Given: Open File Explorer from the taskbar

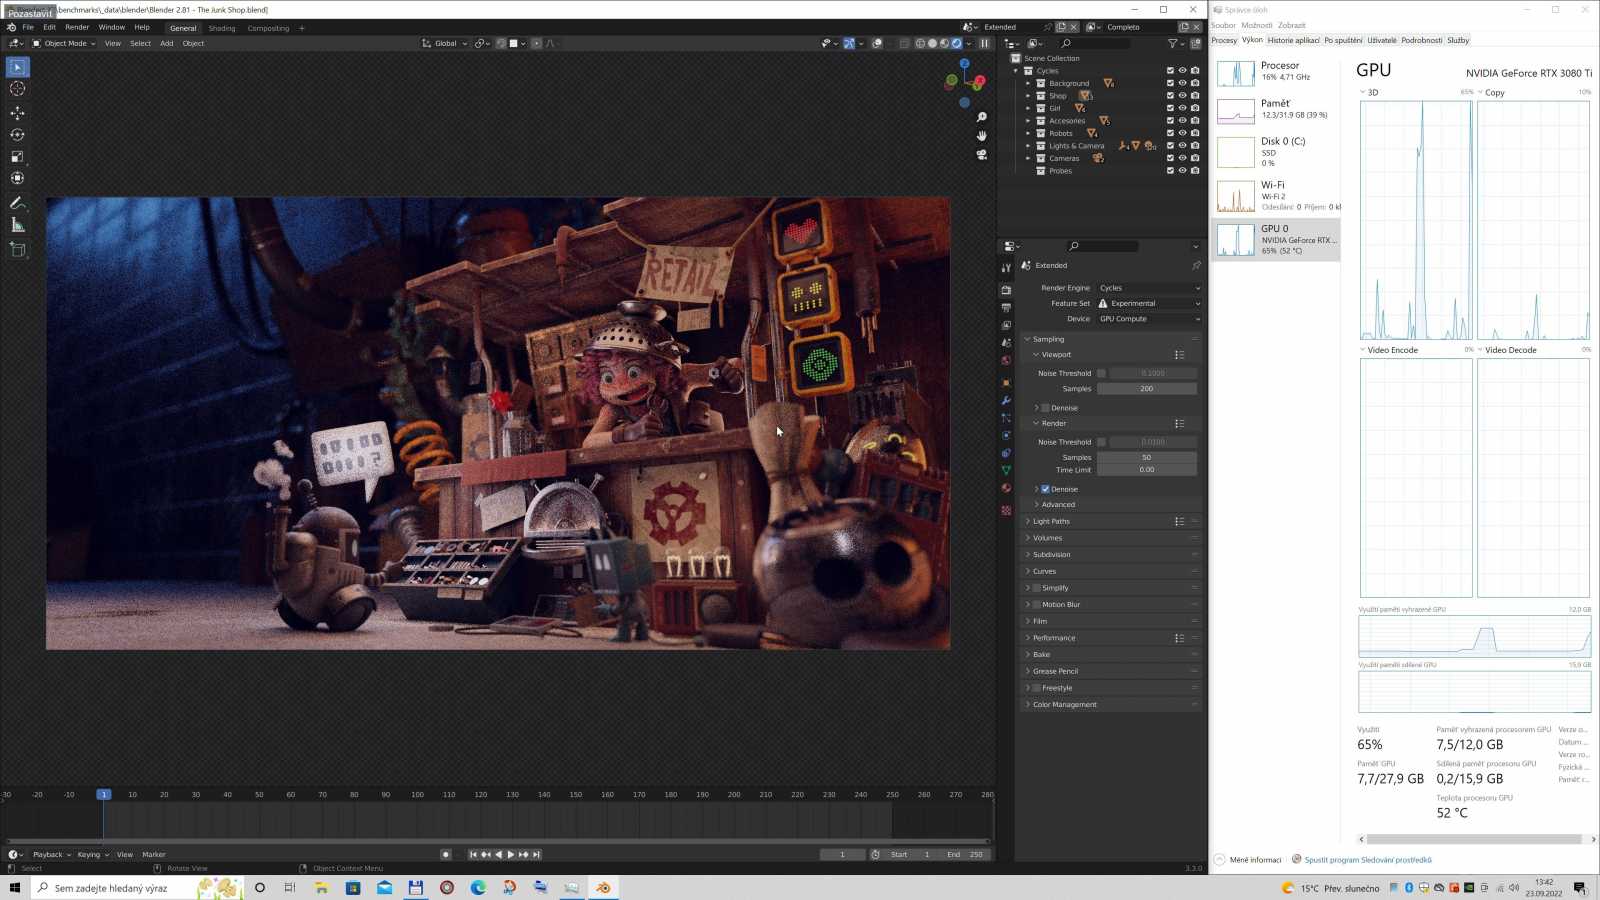Looking at the screenshot, I should pyautogui.click(x=321, y=888).
